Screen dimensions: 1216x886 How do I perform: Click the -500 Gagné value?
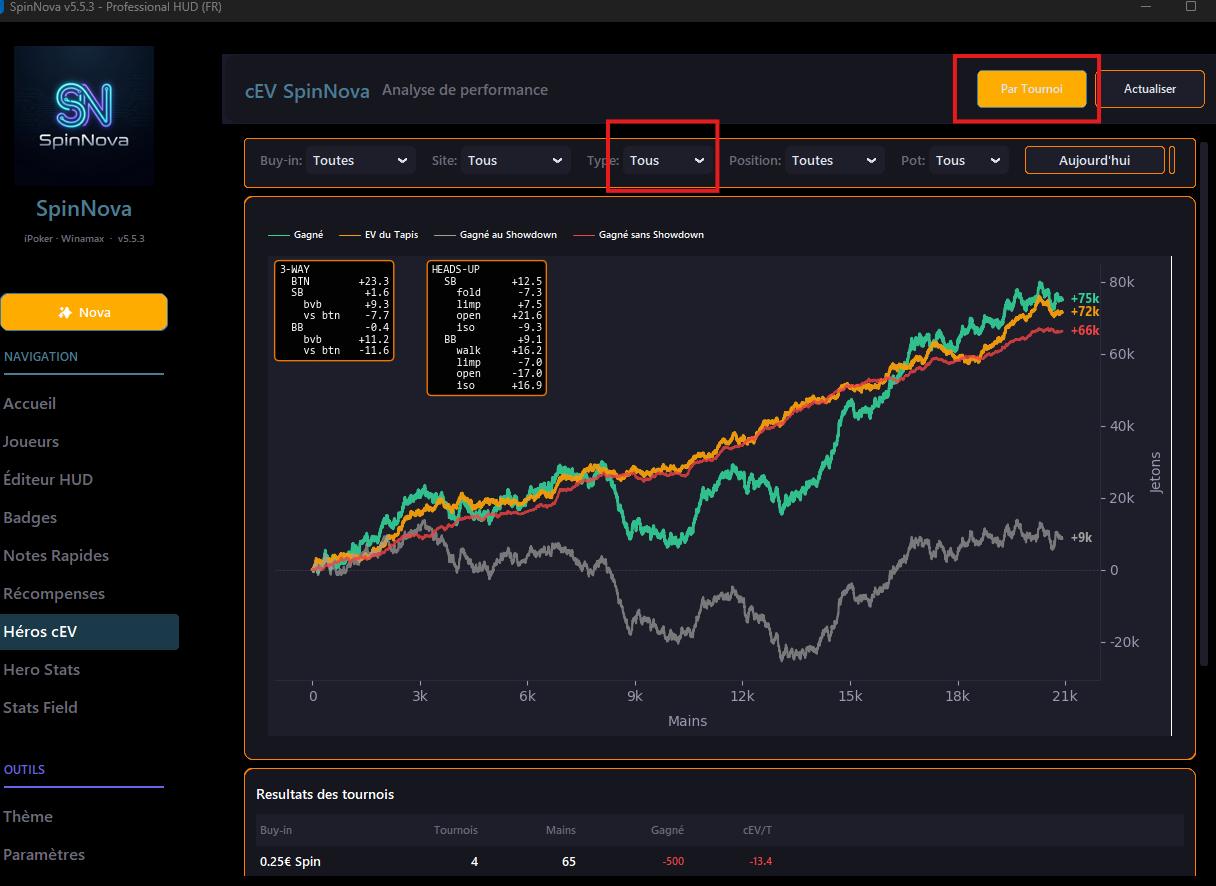(673, 861)
